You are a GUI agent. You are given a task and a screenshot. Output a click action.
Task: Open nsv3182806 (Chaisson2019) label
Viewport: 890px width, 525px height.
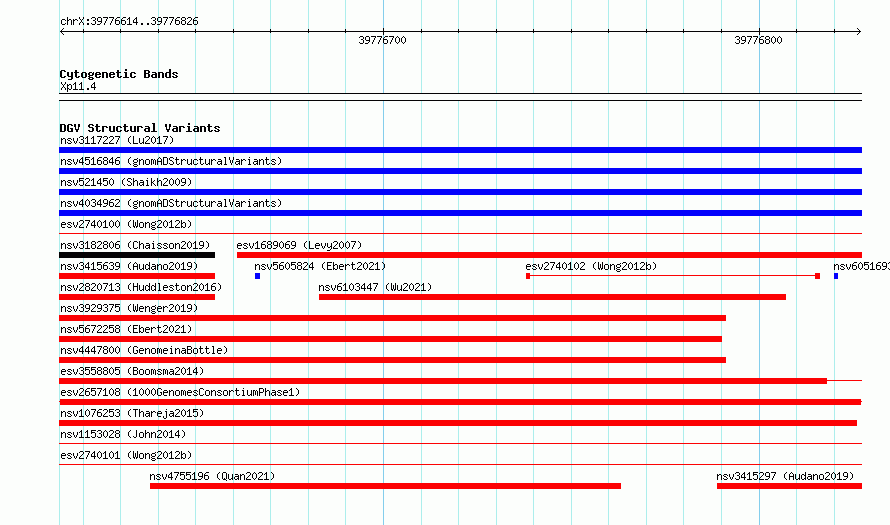135,245
